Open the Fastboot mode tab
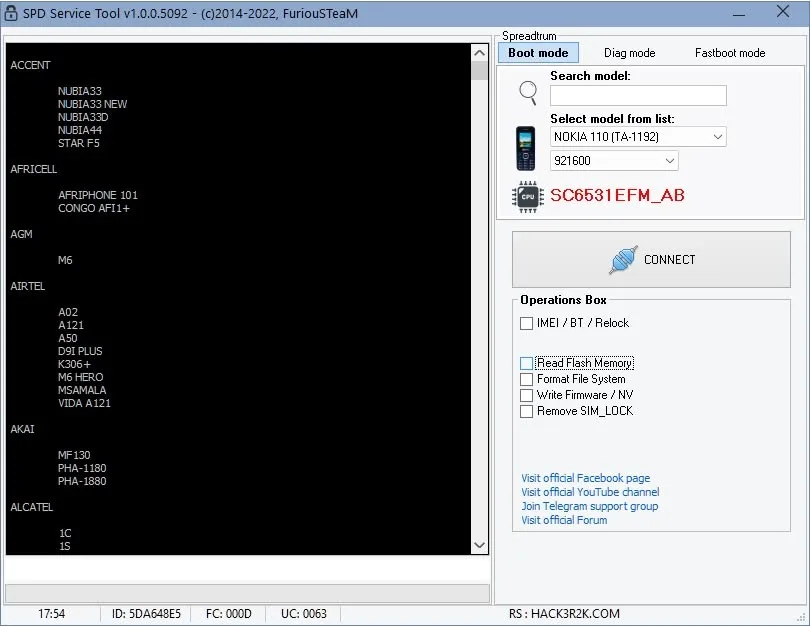Image resolution: width=810 pixels, height=626 pixels. 730,53
